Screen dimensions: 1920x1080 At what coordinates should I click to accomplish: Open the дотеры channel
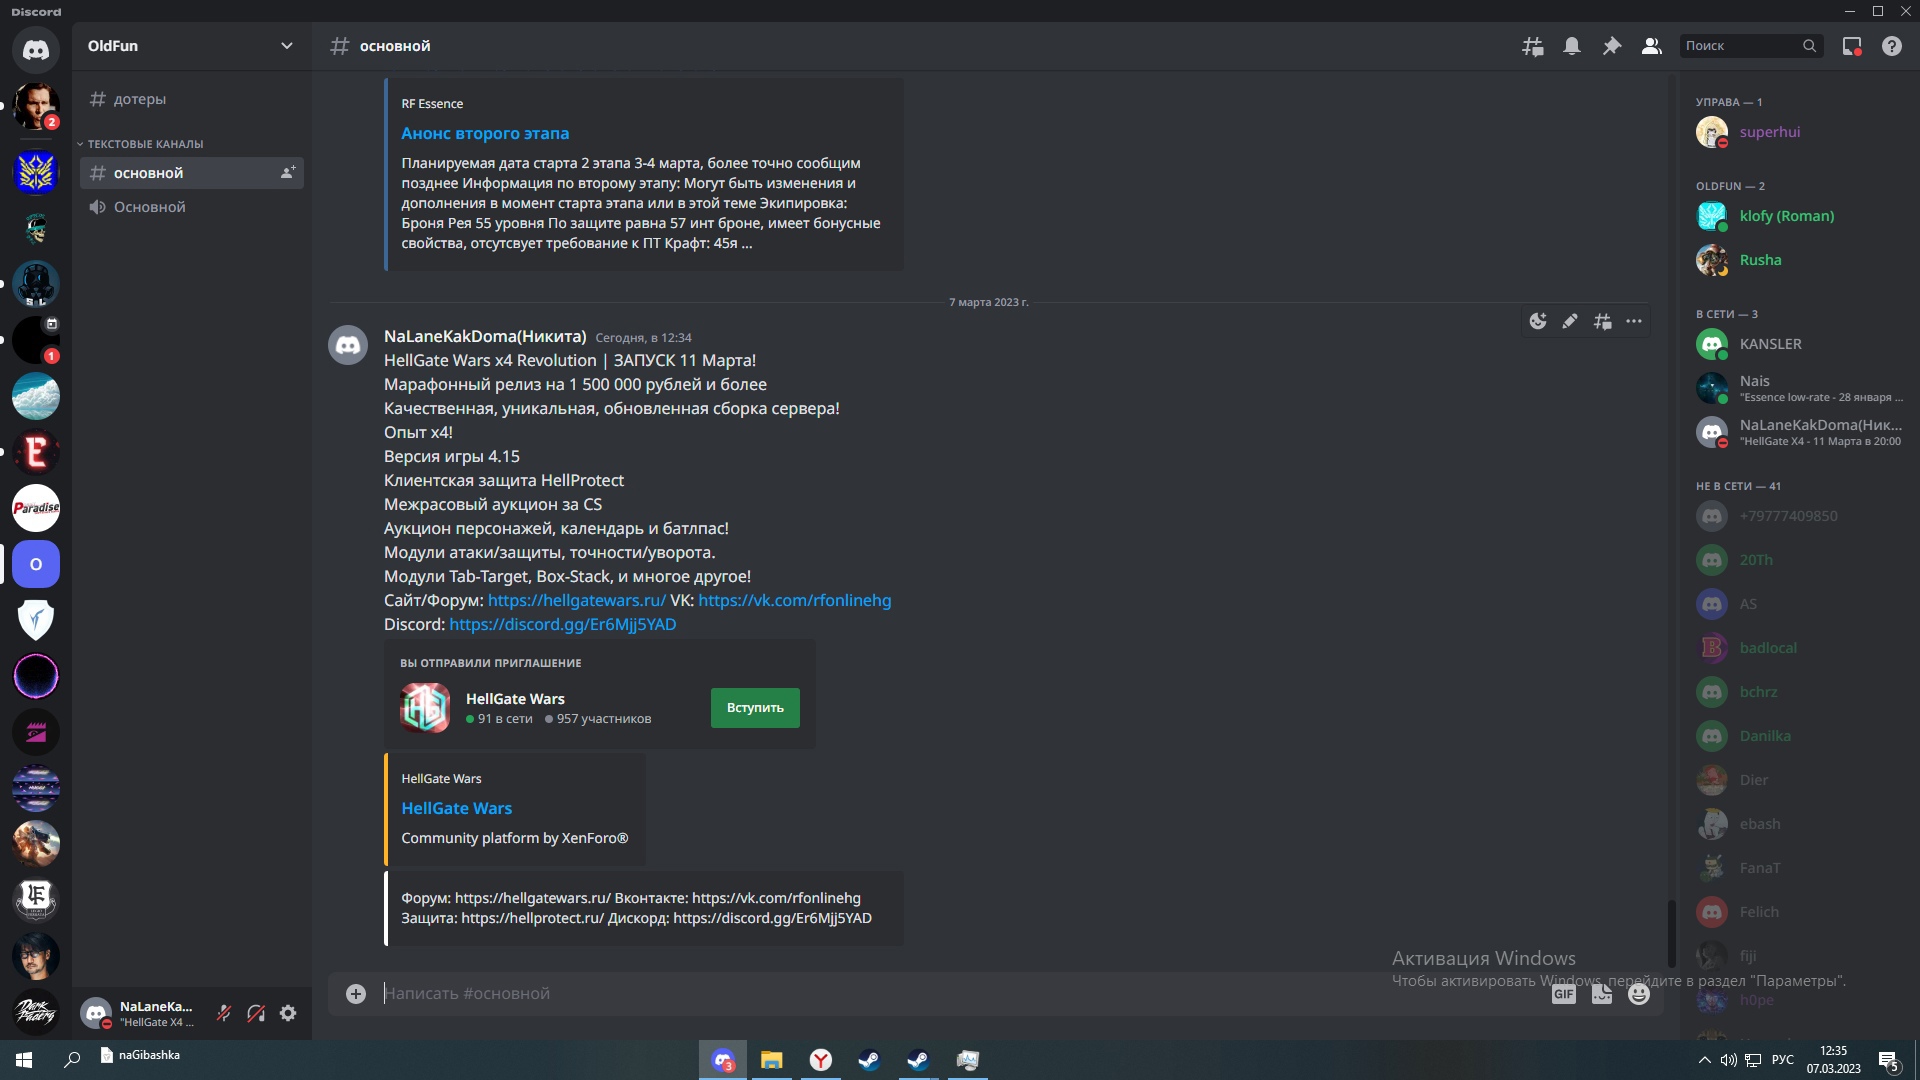pyautogui.click(x=192, y=99)
